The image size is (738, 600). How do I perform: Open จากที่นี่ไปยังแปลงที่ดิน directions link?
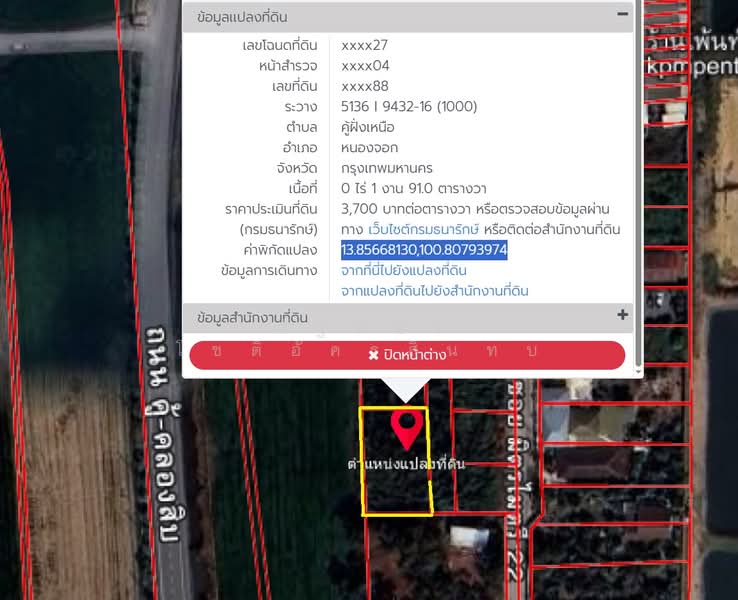pyautogui.click(x=404, y=271)
